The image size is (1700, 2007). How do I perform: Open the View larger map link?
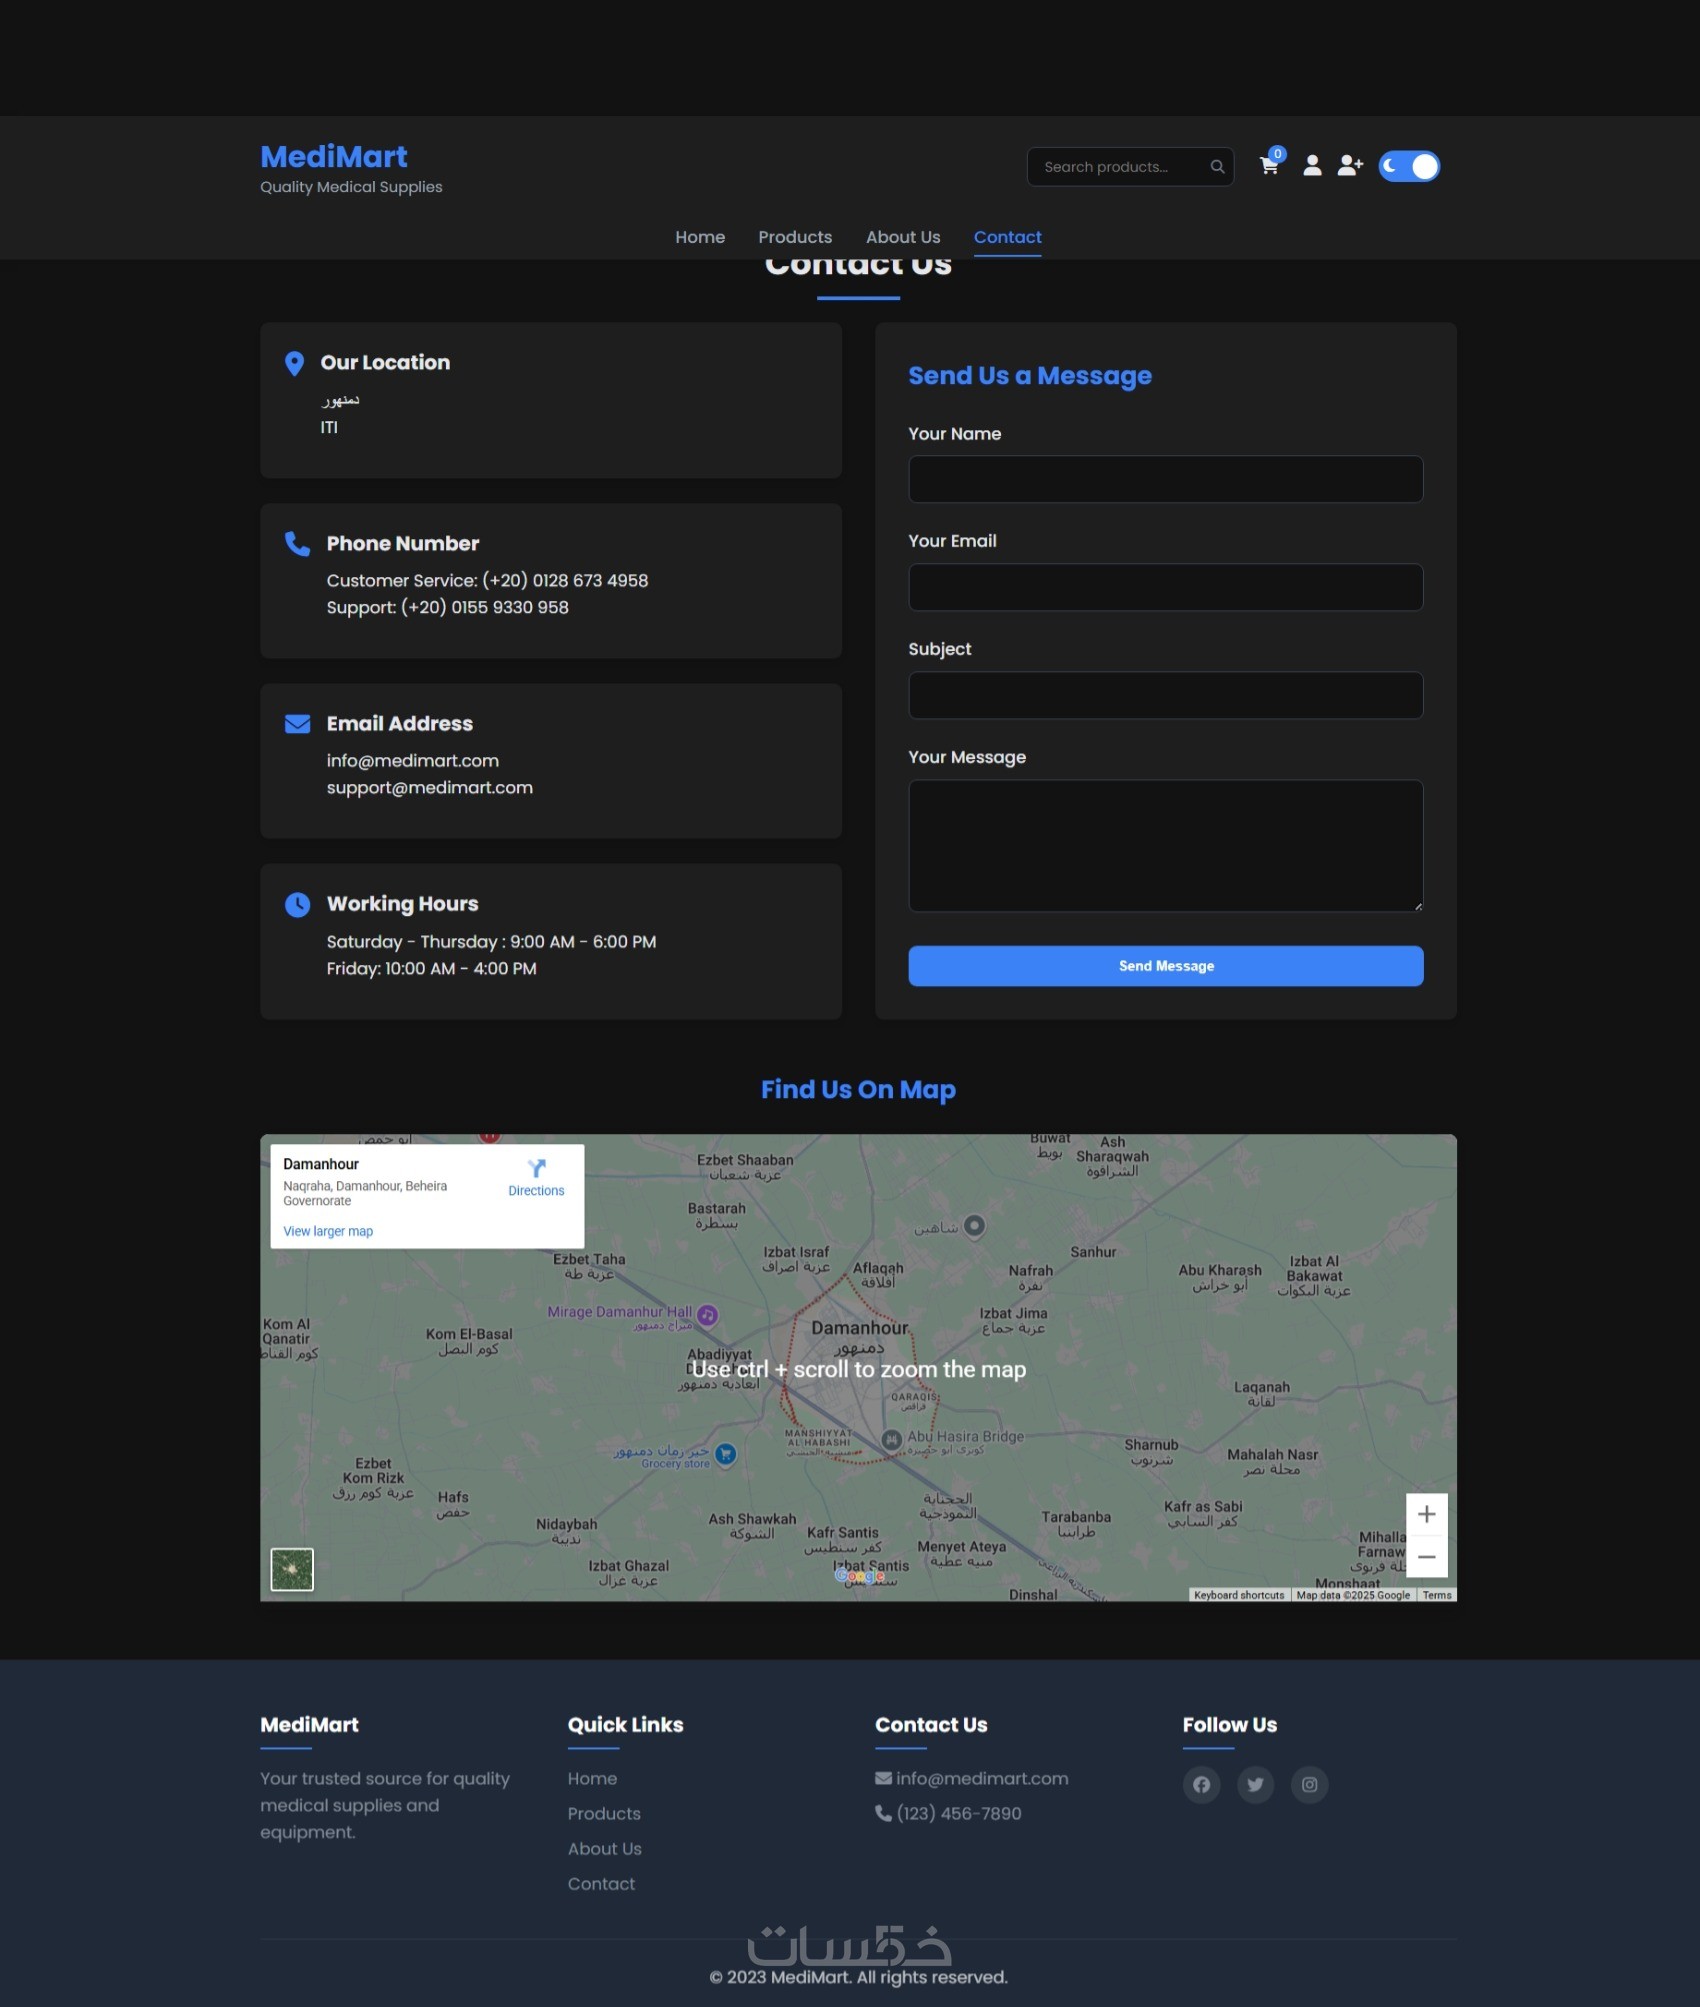(328, 1231)
